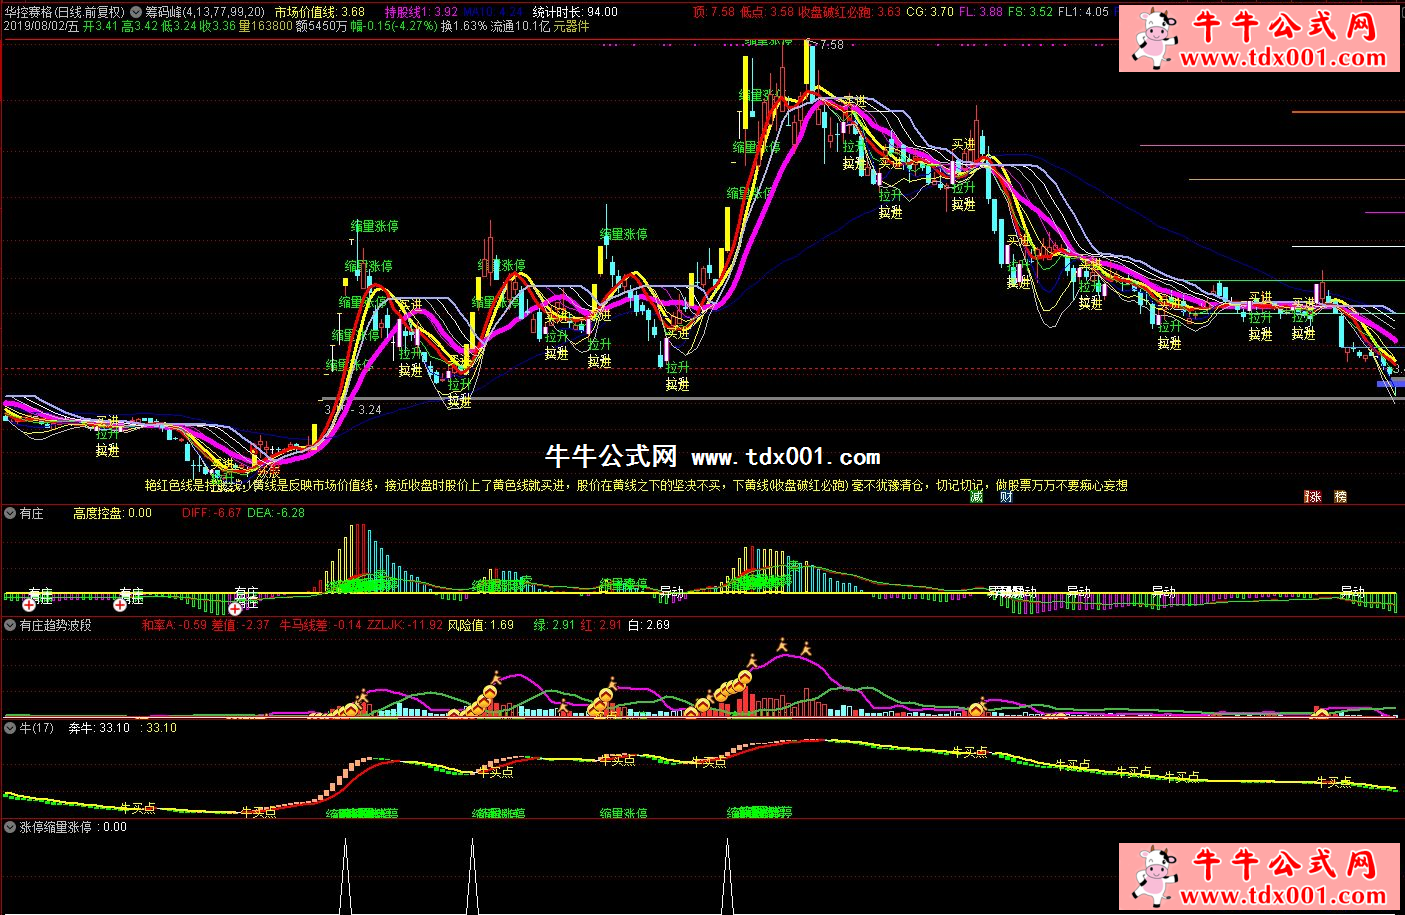Click the FS: 3.52 value
This screenshot has width=1405, height=915.
pos(1030,12)
